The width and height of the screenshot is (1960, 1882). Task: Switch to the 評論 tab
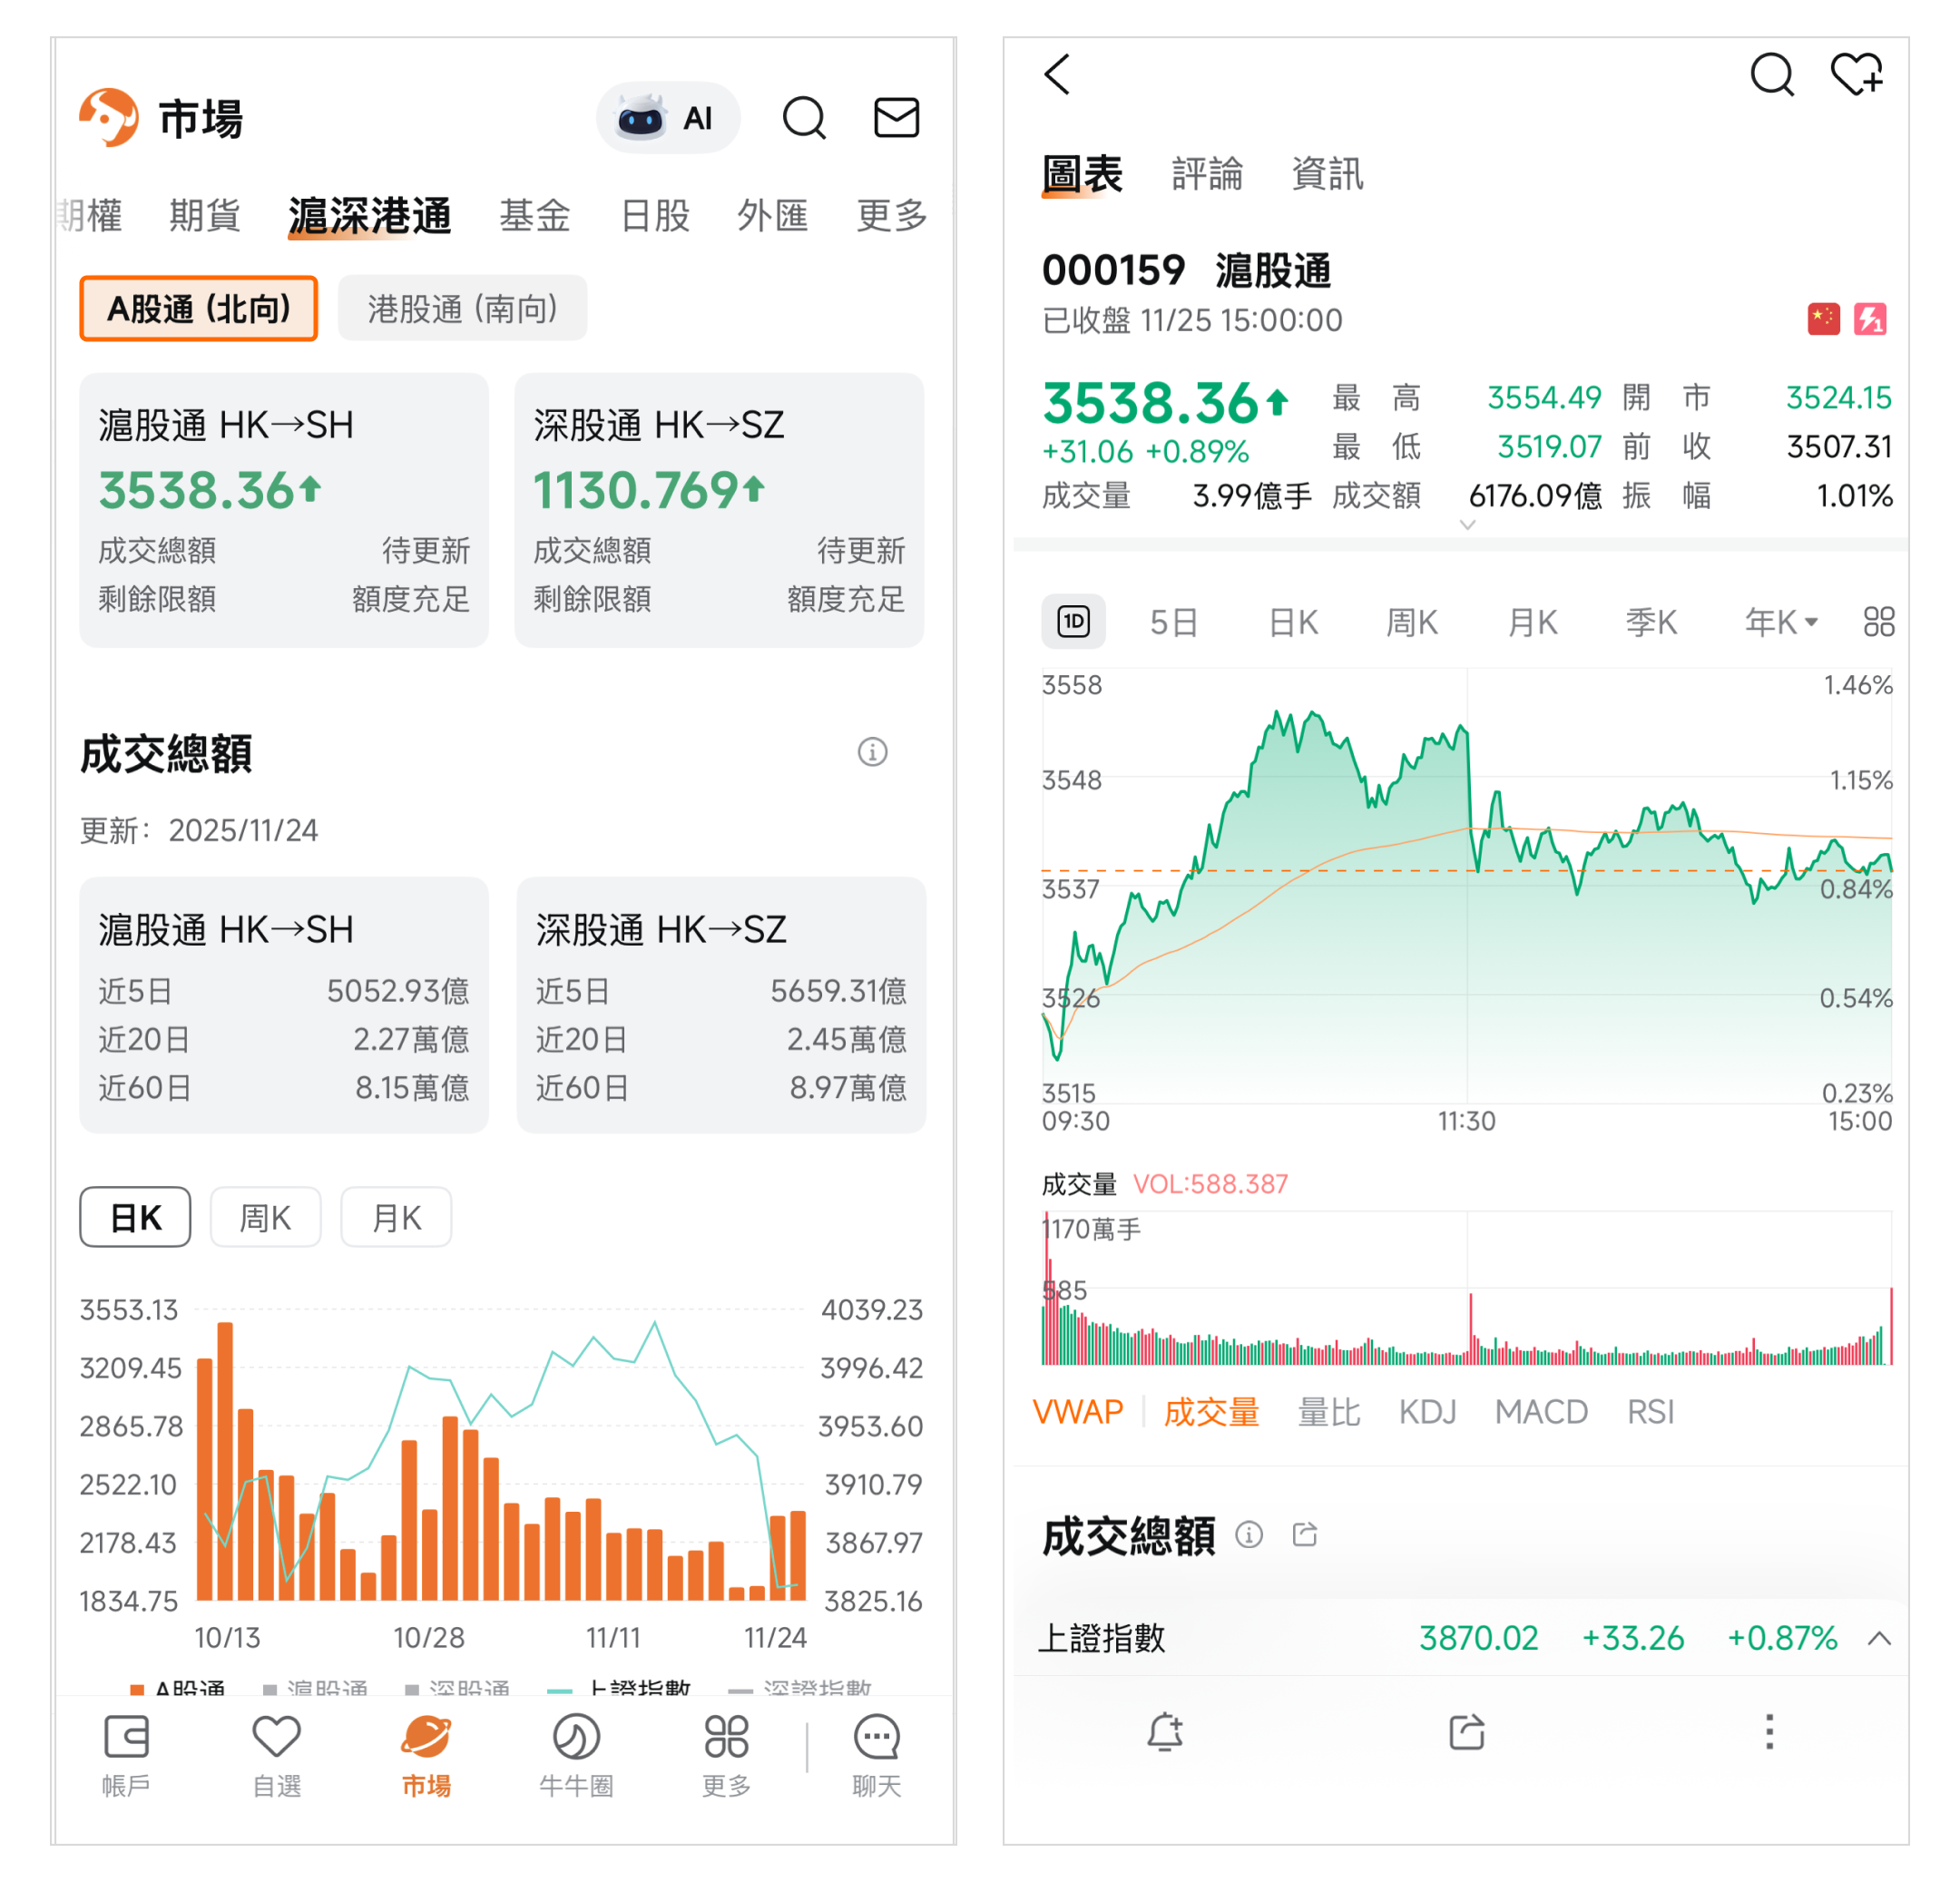click(1207, 174)
